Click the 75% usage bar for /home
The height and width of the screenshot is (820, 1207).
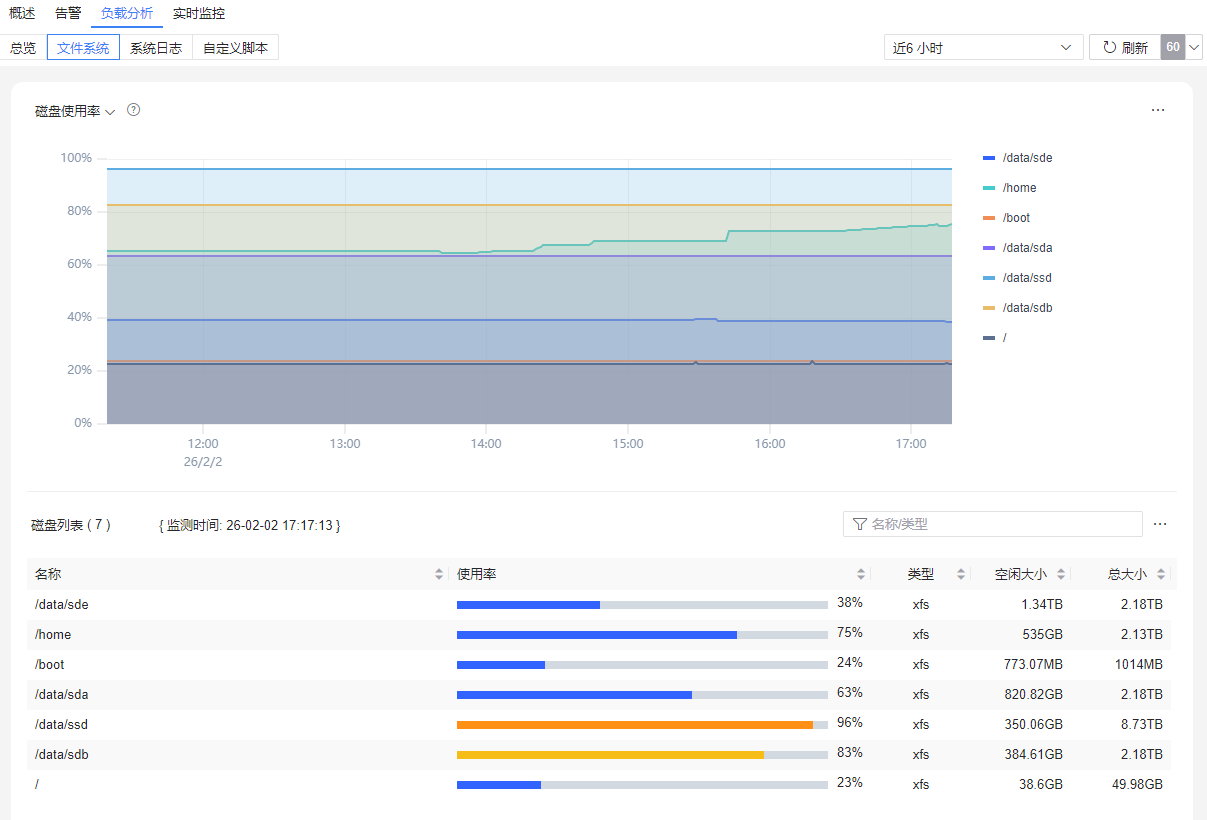pyautogui.click(x=642, y=634)
